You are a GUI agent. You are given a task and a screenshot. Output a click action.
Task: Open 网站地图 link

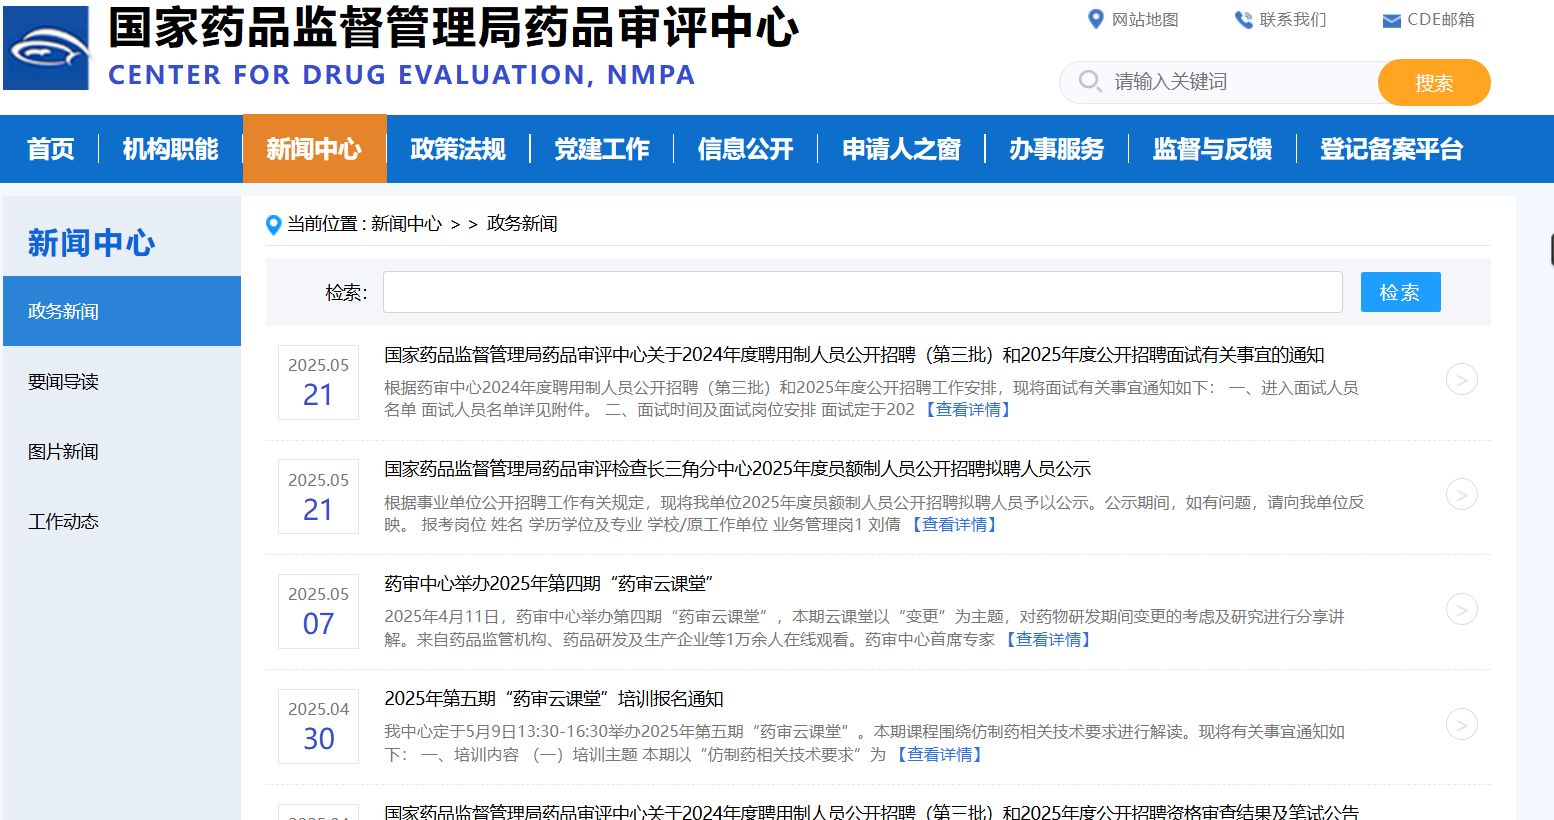coord(1145,20)
